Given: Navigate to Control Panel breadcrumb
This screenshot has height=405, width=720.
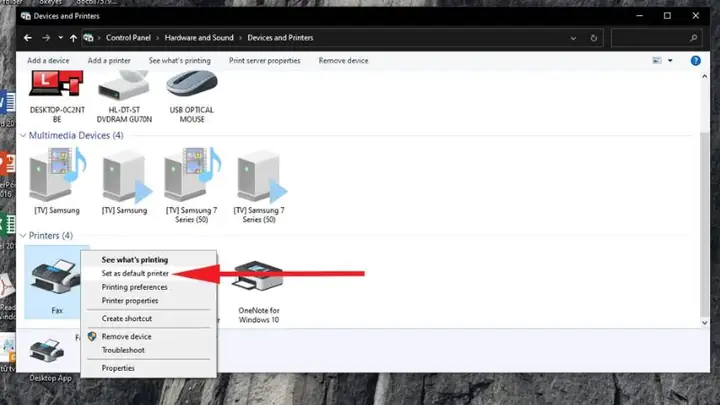Looking at the screenshot, I should coord(128,38).
